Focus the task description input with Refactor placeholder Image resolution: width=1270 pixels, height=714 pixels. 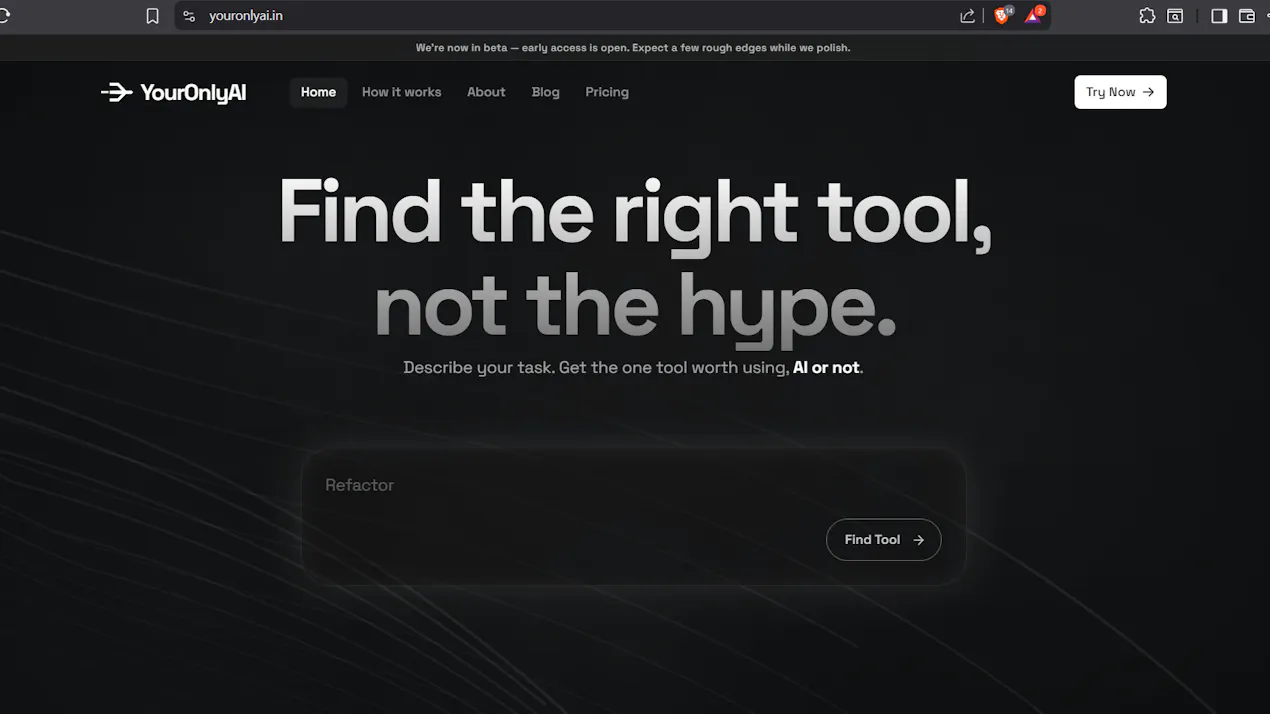coord(633,517)
